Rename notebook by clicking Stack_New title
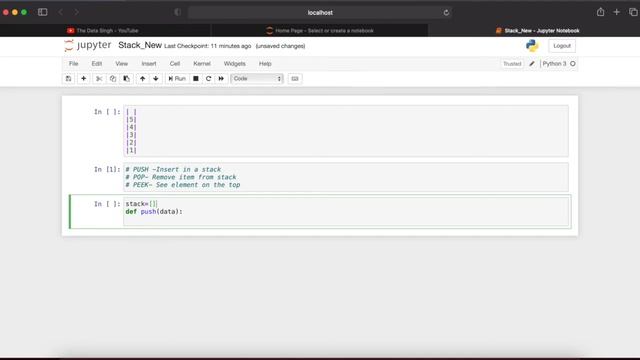This screenshot has height=360, width=640. point(140,45)
